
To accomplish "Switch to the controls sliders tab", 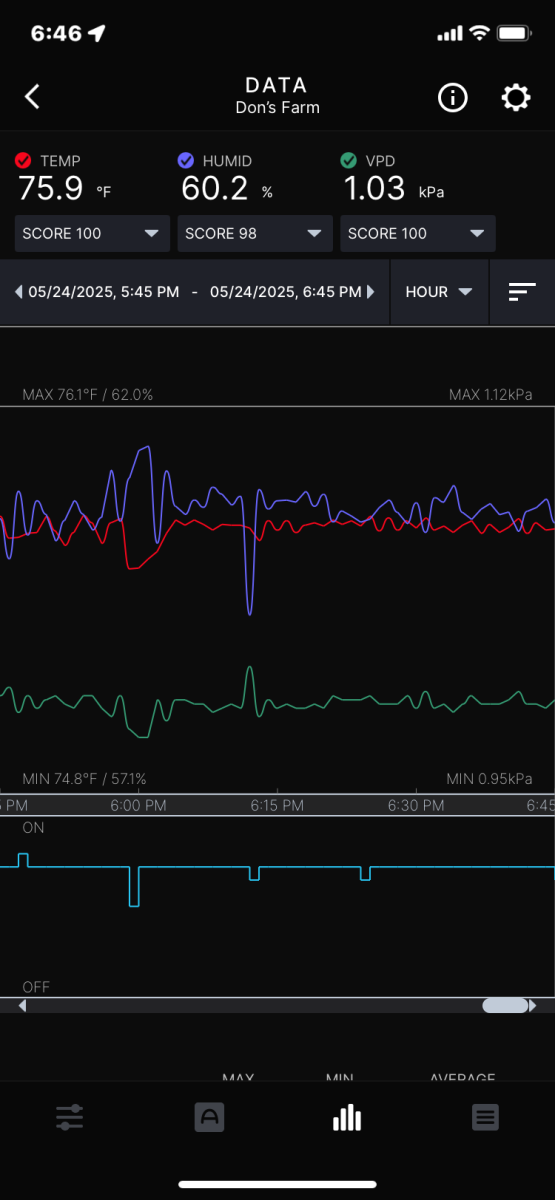I will click(69, 1117).
